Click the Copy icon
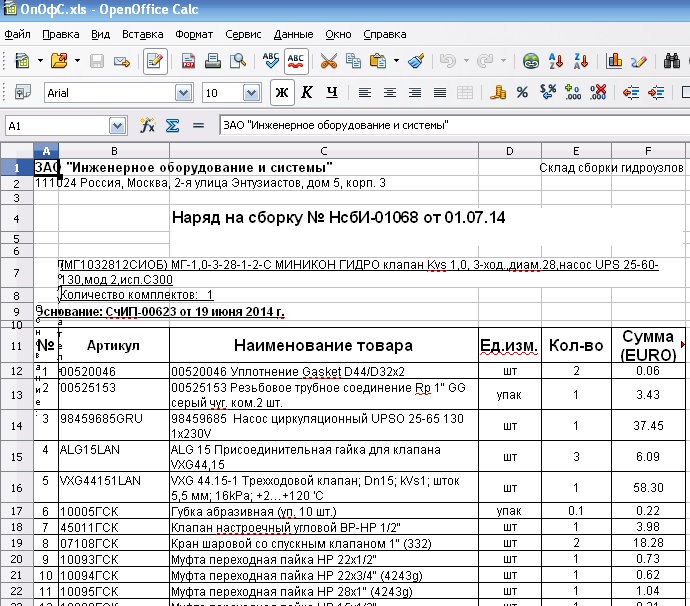 (x=353, y=61)
